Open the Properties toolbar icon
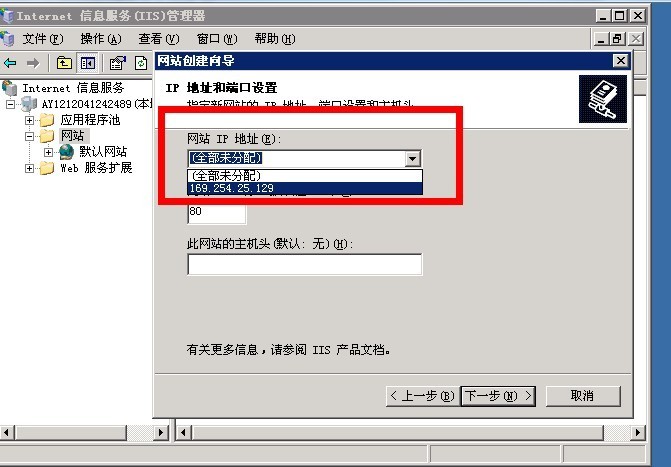671x467 pixels. [117, 63]
